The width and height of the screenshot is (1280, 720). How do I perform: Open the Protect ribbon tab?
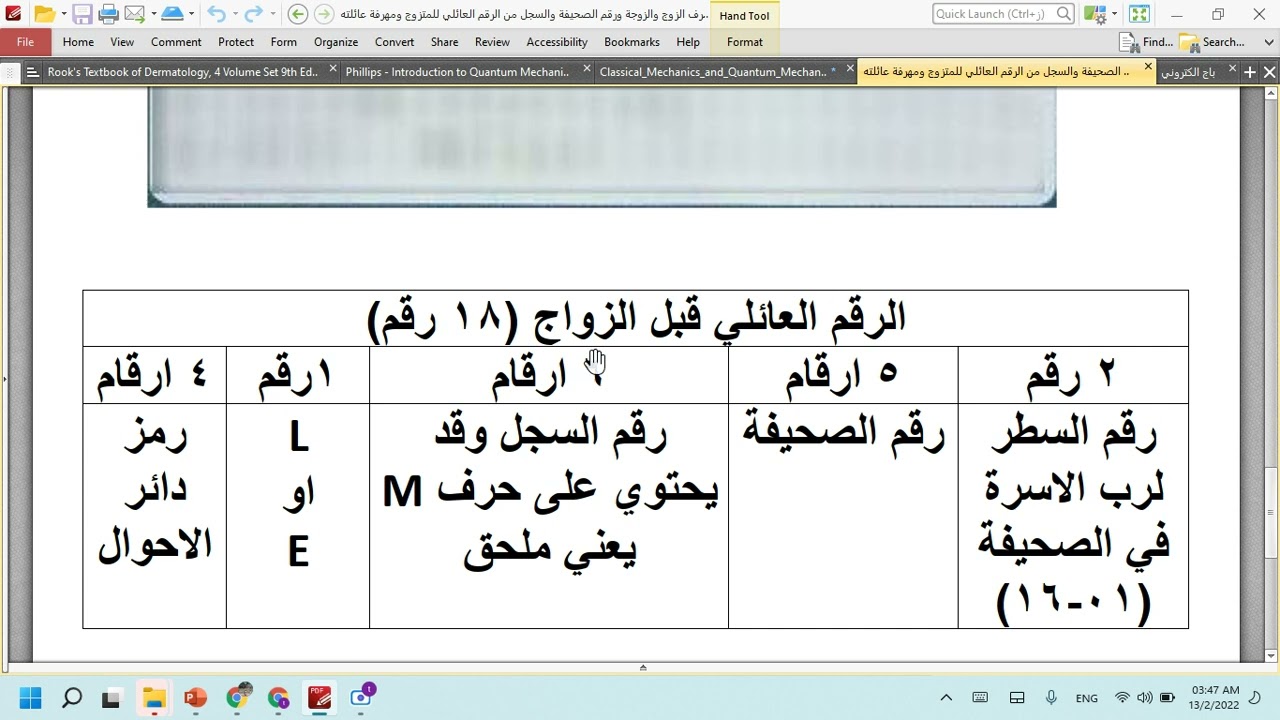[236, 42]
